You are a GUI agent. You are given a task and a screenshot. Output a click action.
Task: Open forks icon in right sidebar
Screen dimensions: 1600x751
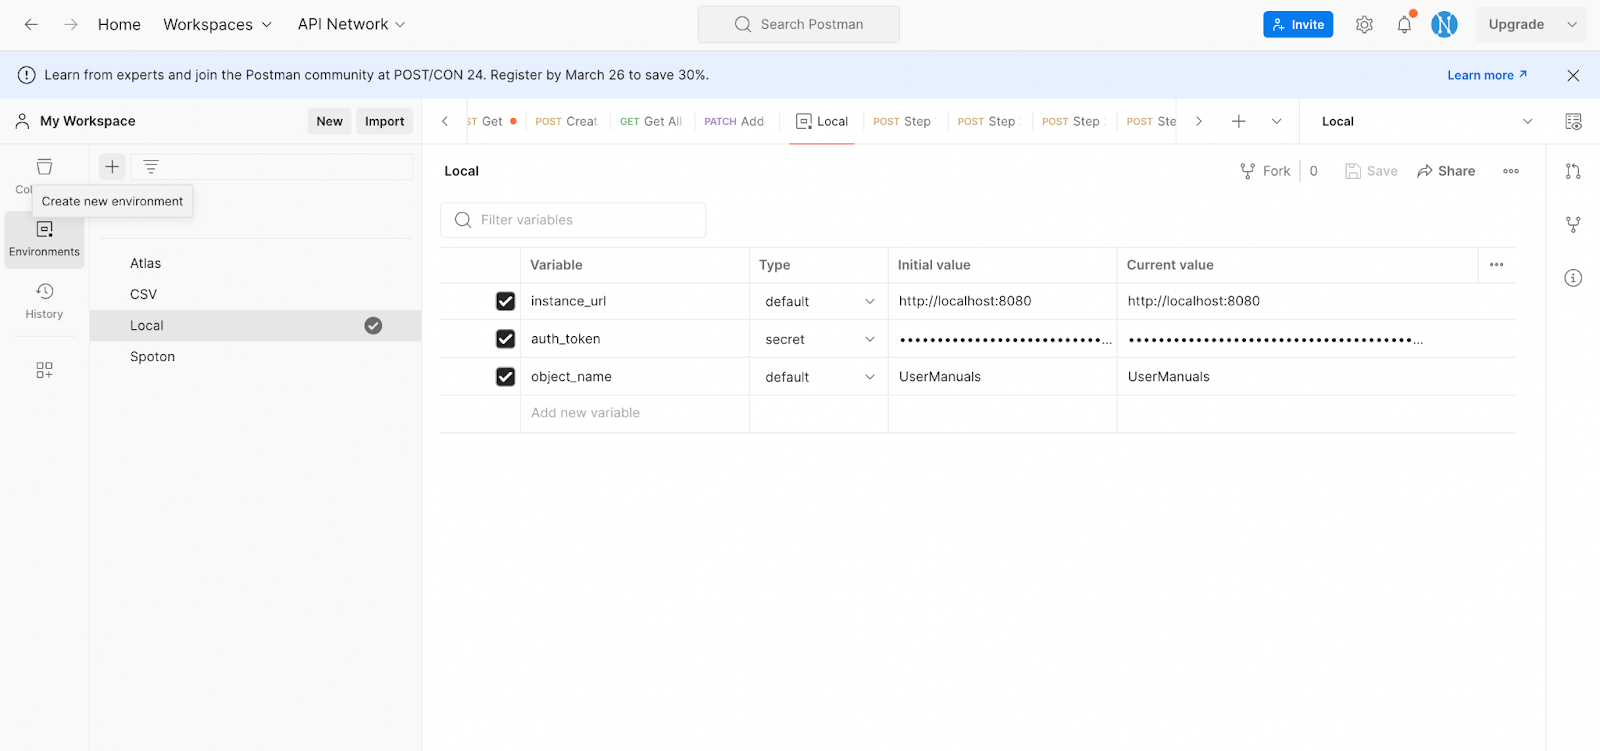tap(1573, 225)
